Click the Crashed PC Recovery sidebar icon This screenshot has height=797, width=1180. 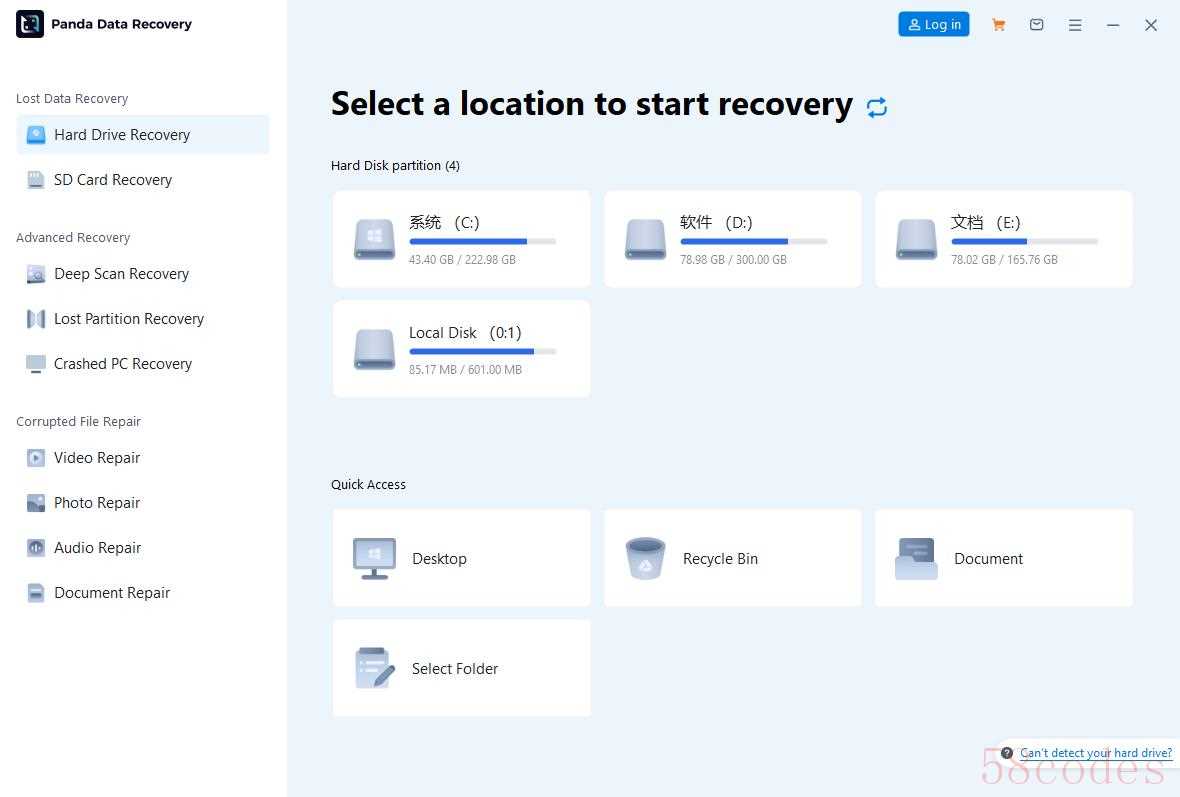tap(35, 364)
